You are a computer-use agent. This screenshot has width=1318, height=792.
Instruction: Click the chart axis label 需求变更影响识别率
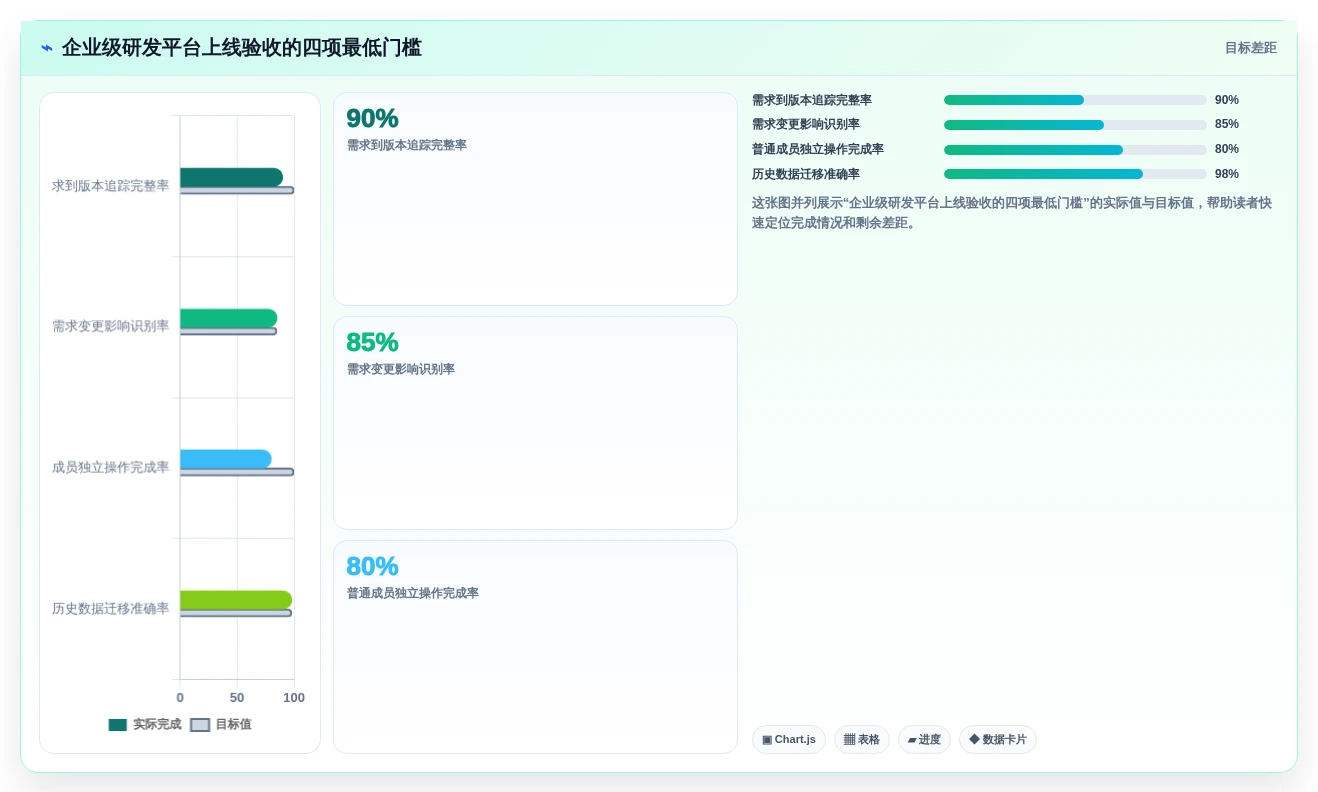pos(111,327)
